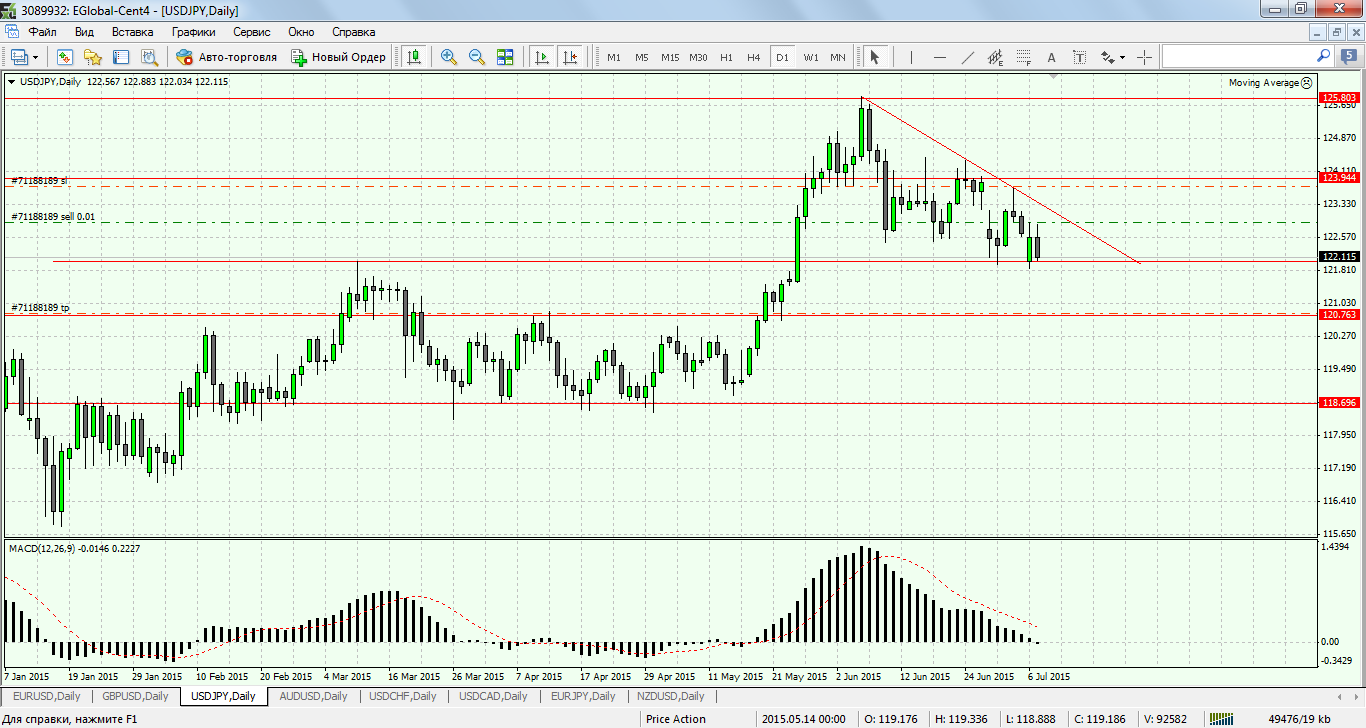Select the Fibonacci retracement tool
1366x728 pixels.
point(1024,57)
